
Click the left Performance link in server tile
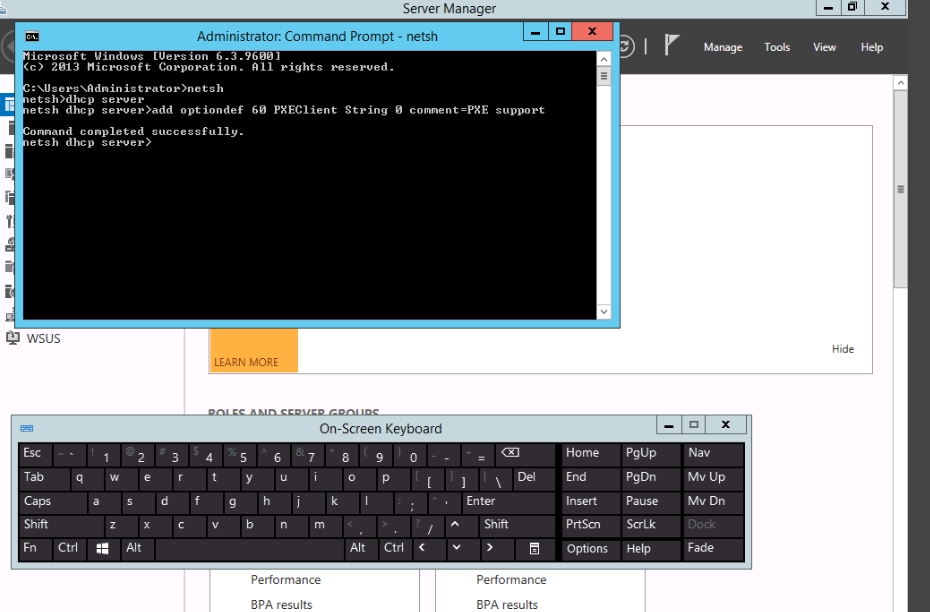click(x=285, y=580)
